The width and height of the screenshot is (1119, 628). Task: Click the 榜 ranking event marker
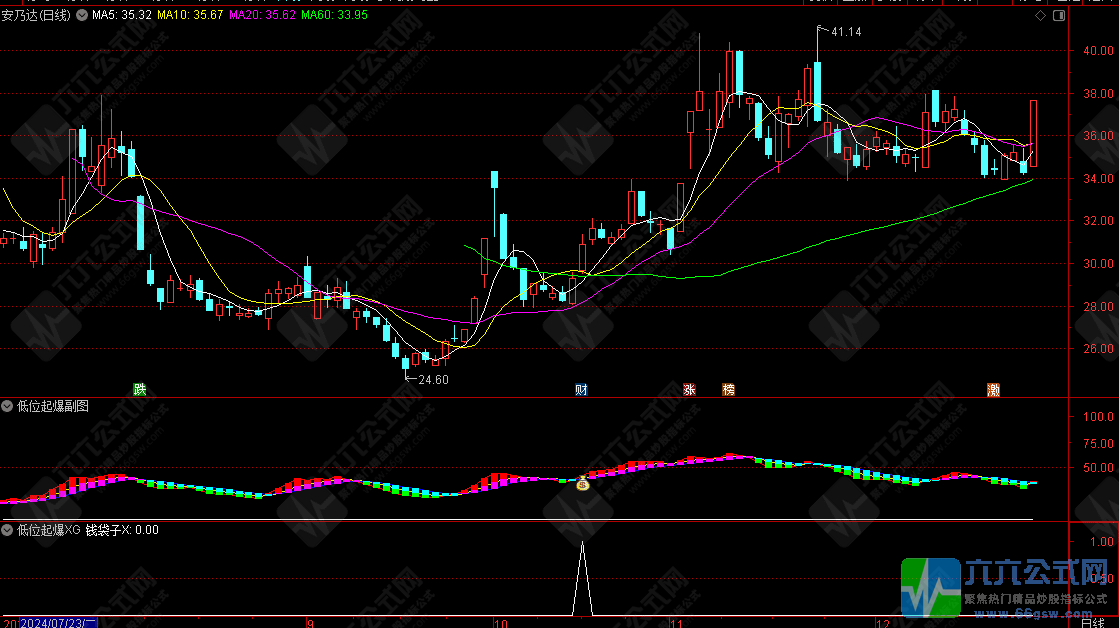pos(728,389)
